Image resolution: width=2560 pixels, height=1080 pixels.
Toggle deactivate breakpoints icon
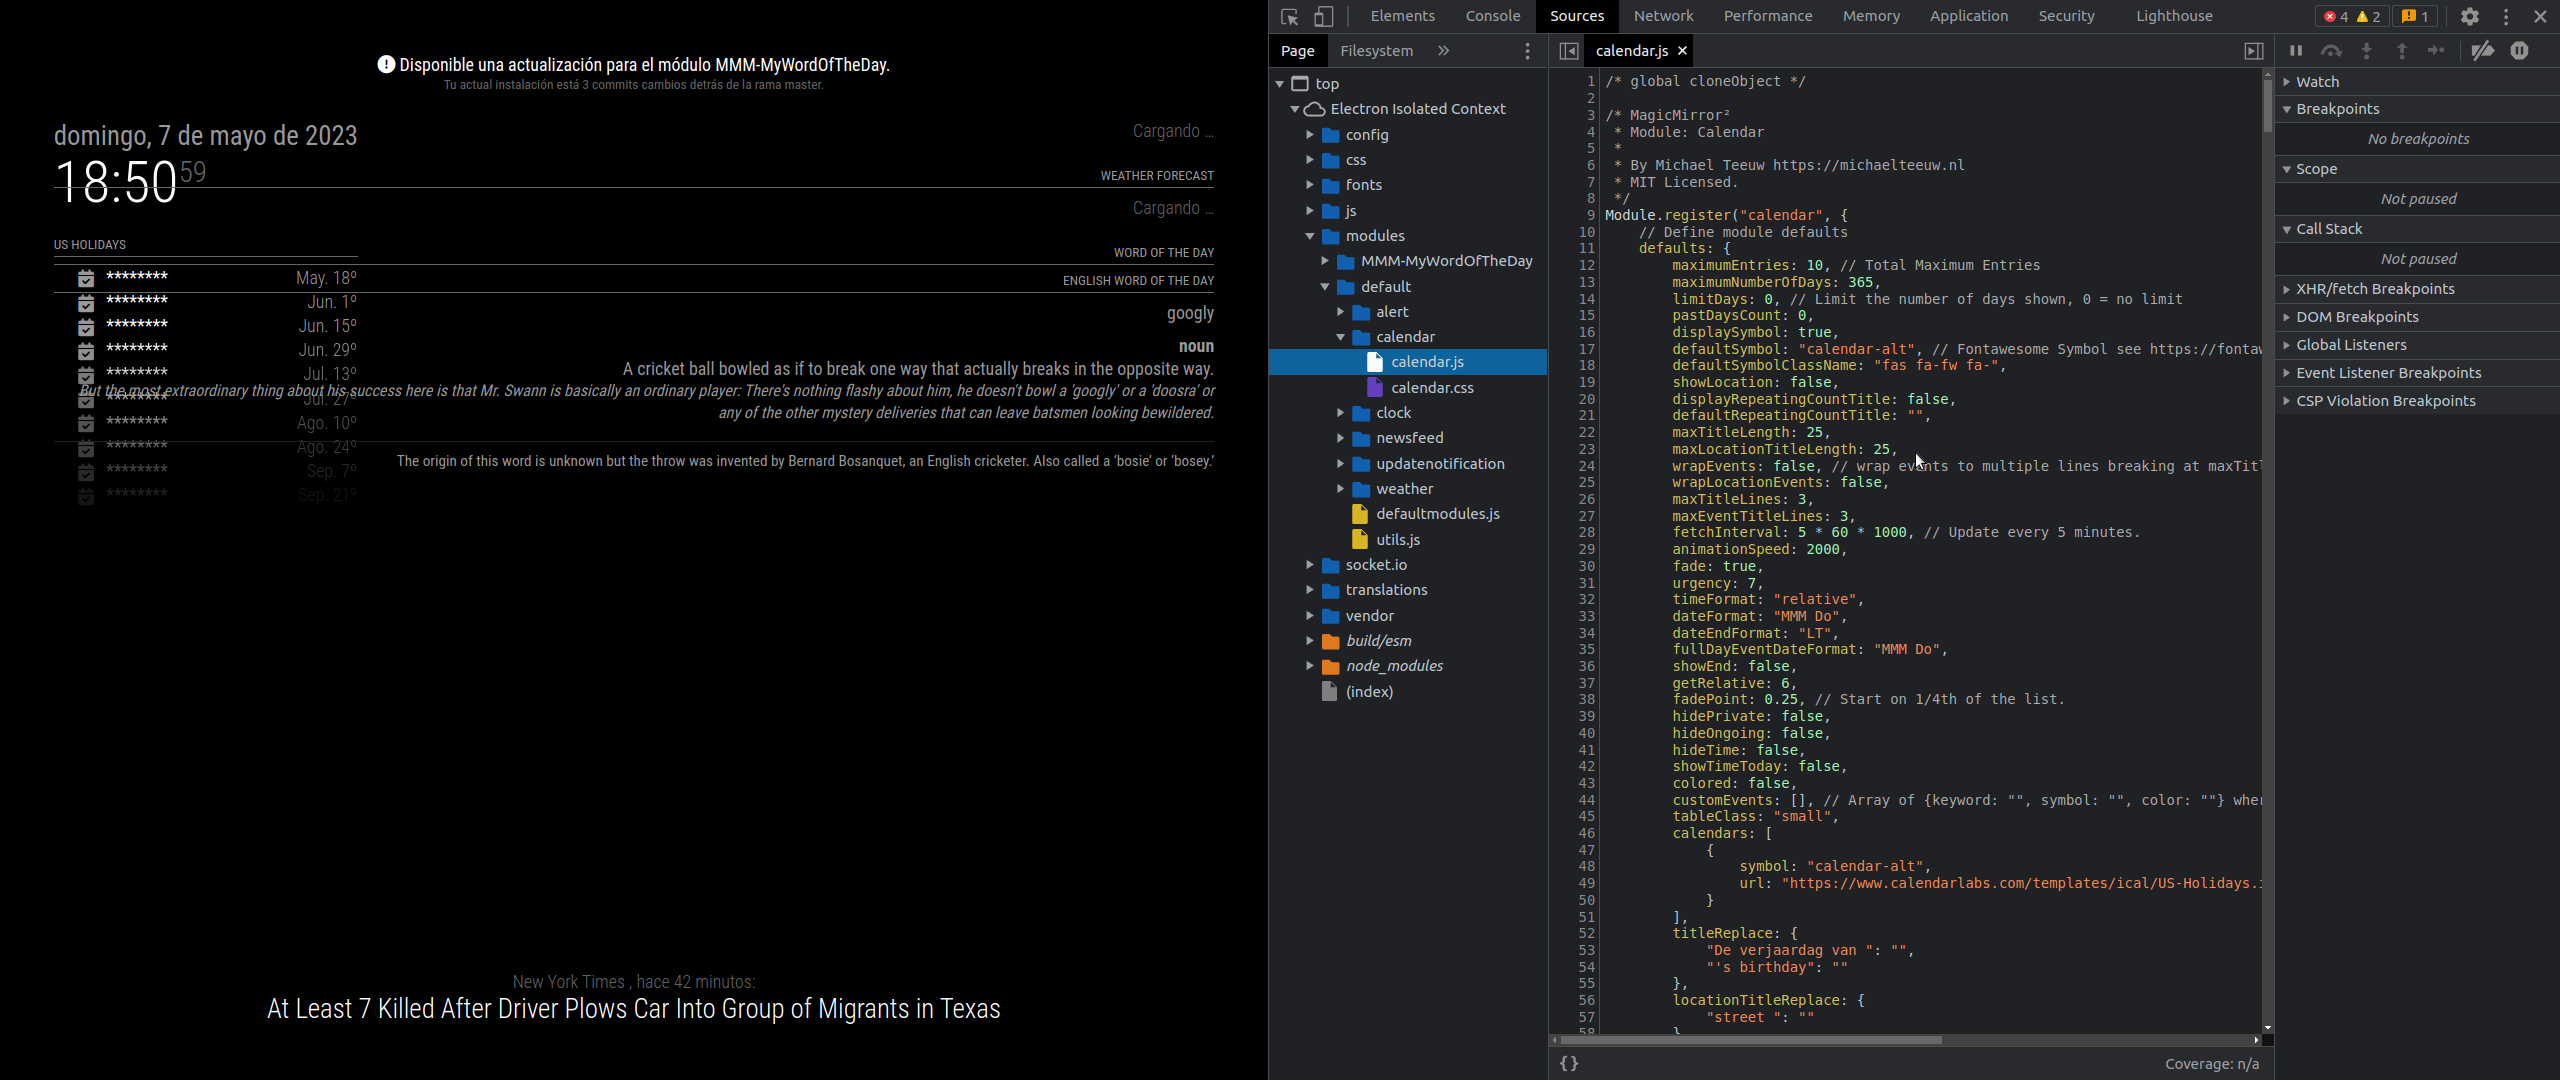click(x=2482, y=51)
